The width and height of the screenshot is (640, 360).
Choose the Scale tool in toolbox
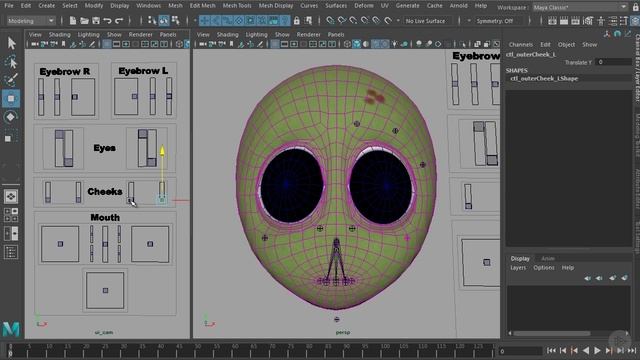coord(10,137)
